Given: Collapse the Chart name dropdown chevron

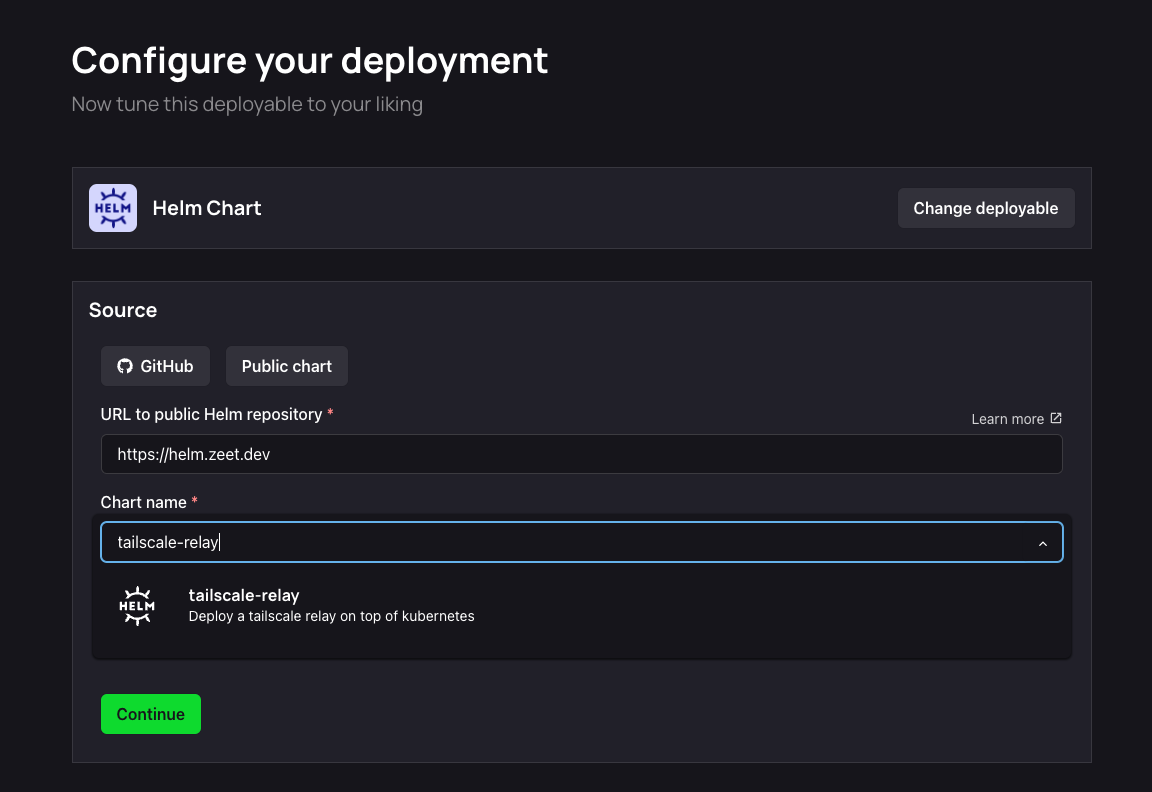Looking at the screenshot, I should 1043,544.
